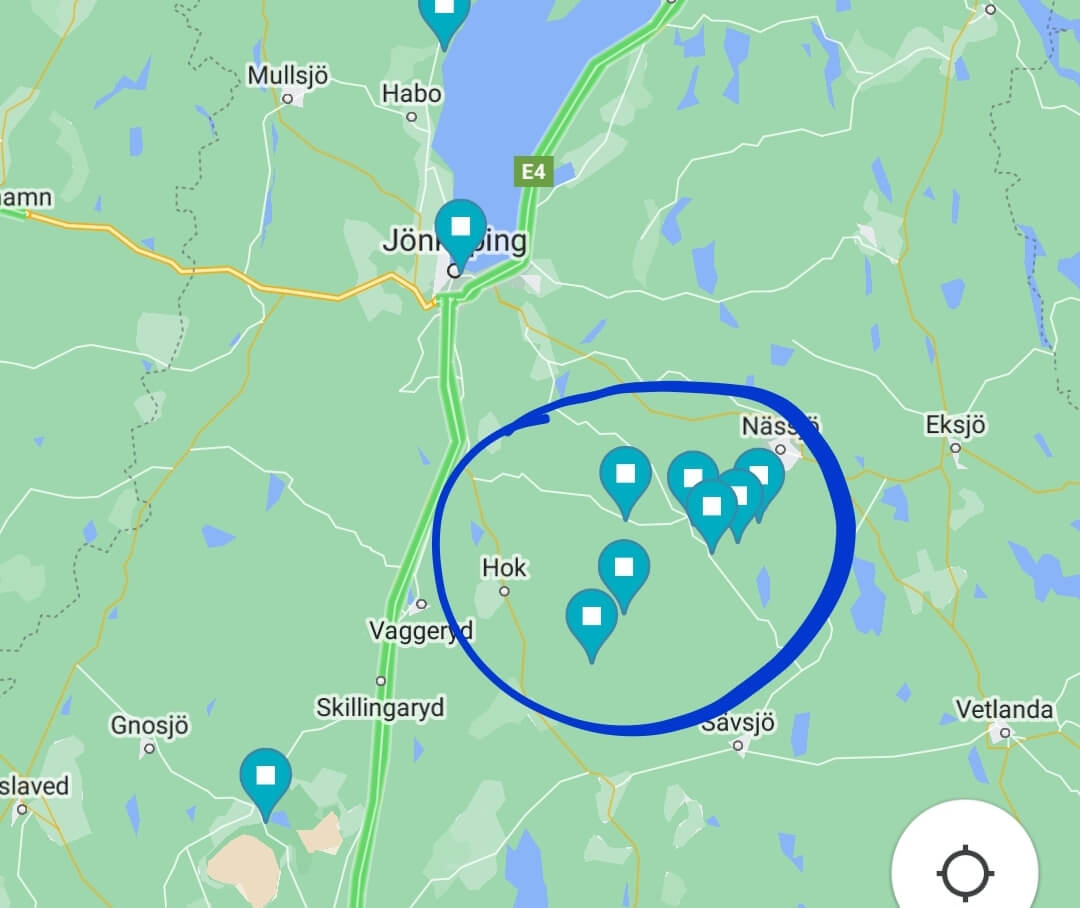Tap the Sävsjö place label

pyautogui.click(x=738, y=723)
